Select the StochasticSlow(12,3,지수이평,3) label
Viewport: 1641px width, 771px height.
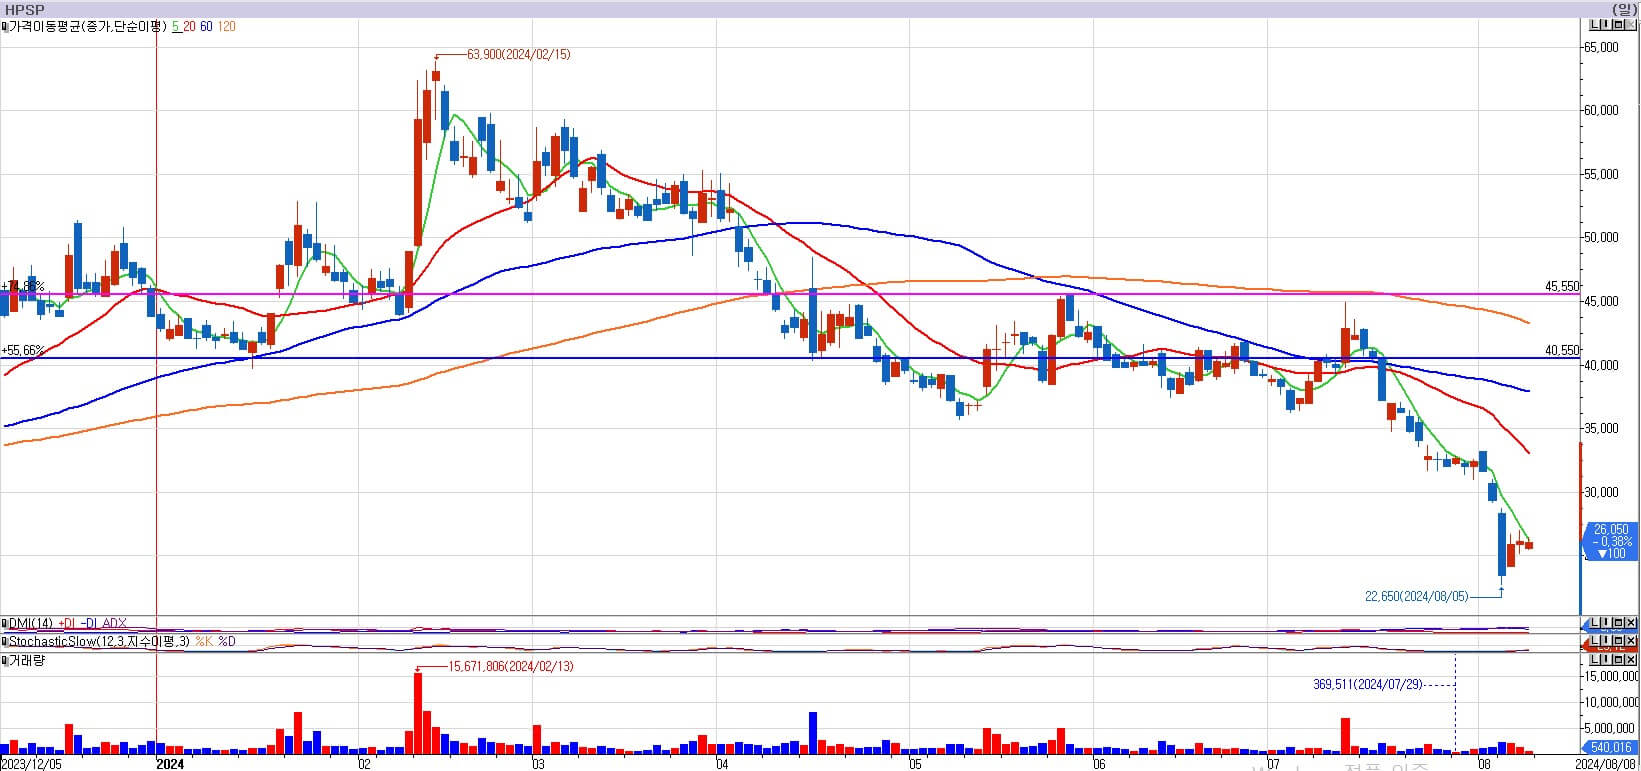(99, 641)
